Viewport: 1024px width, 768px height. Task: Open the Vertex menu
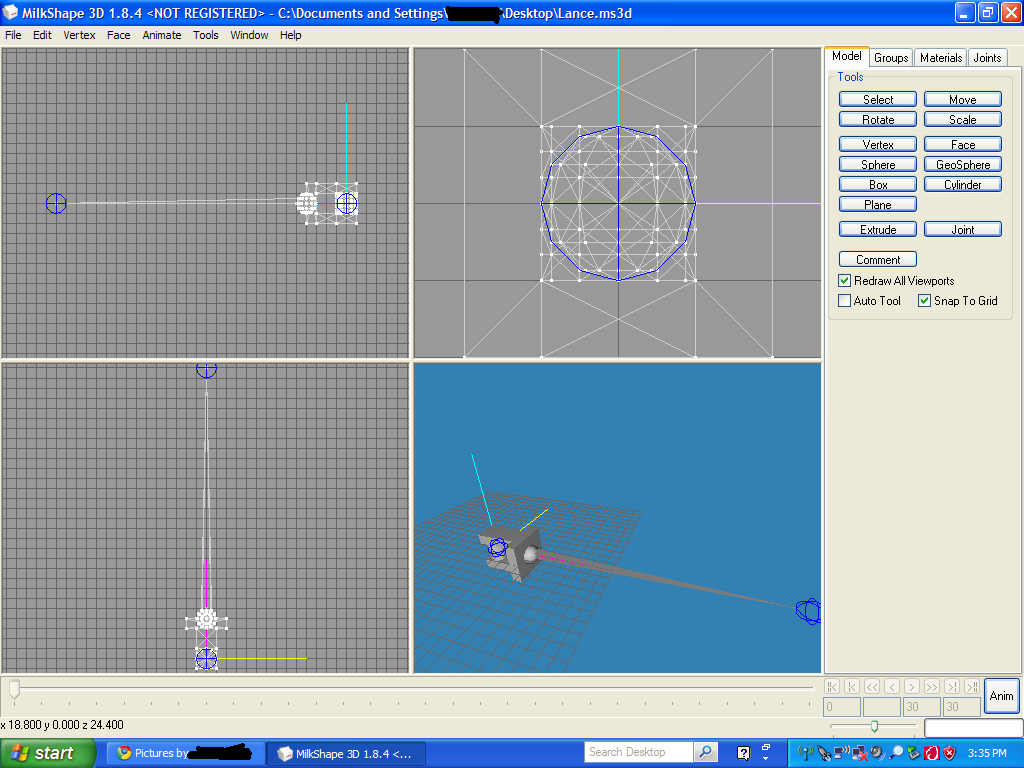click(x=79, y=35)
